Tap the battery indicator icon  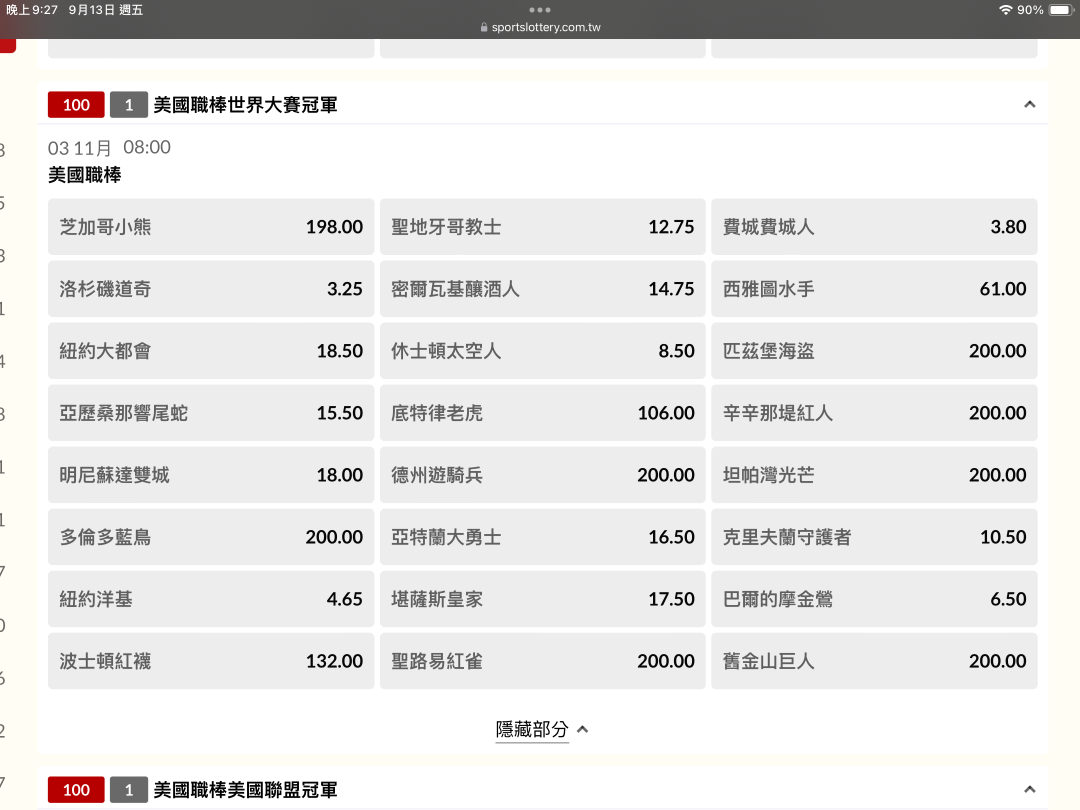tap(1061, 10)
